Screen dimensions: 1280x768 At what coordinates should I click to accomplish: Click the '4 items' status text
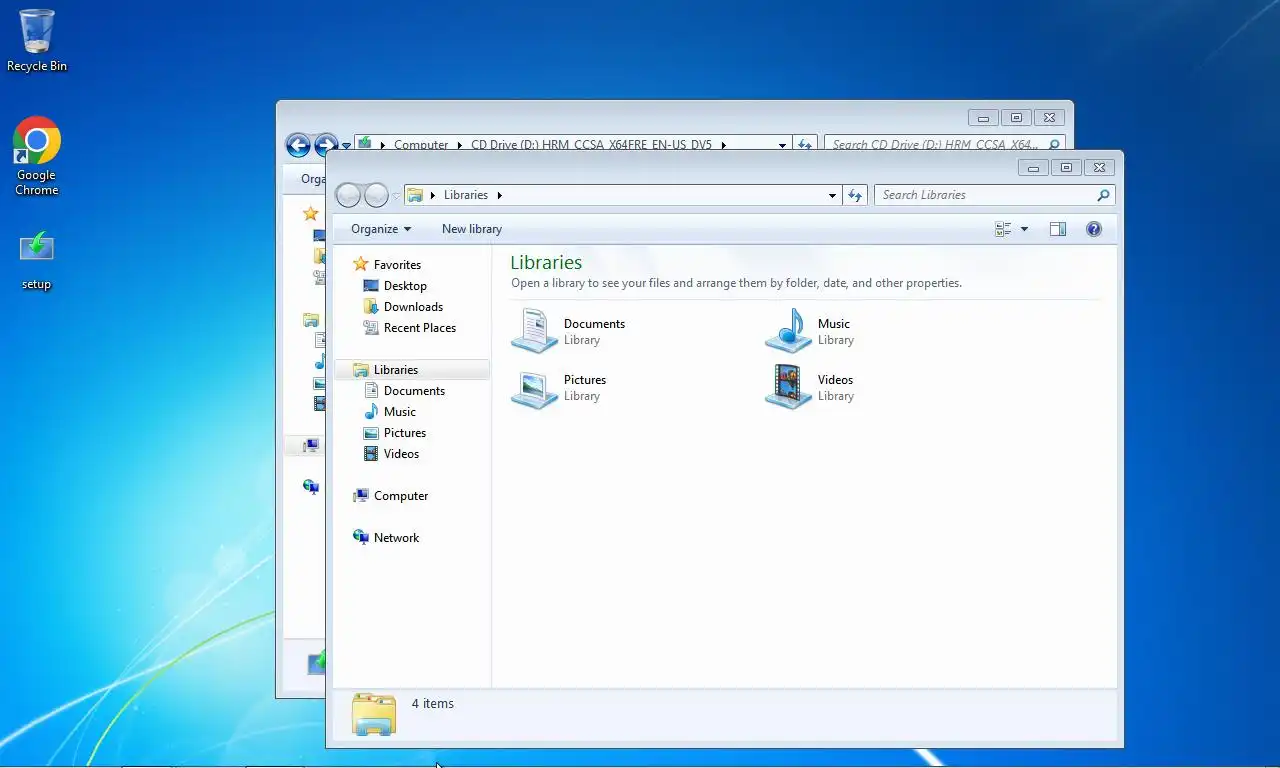pos(433,704)
